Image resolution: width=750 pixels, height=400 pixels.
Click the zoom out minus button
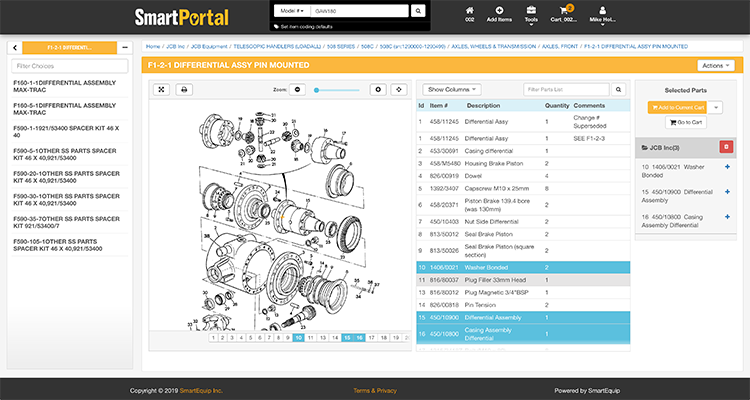pyautogui.click(x=297, y=89)
